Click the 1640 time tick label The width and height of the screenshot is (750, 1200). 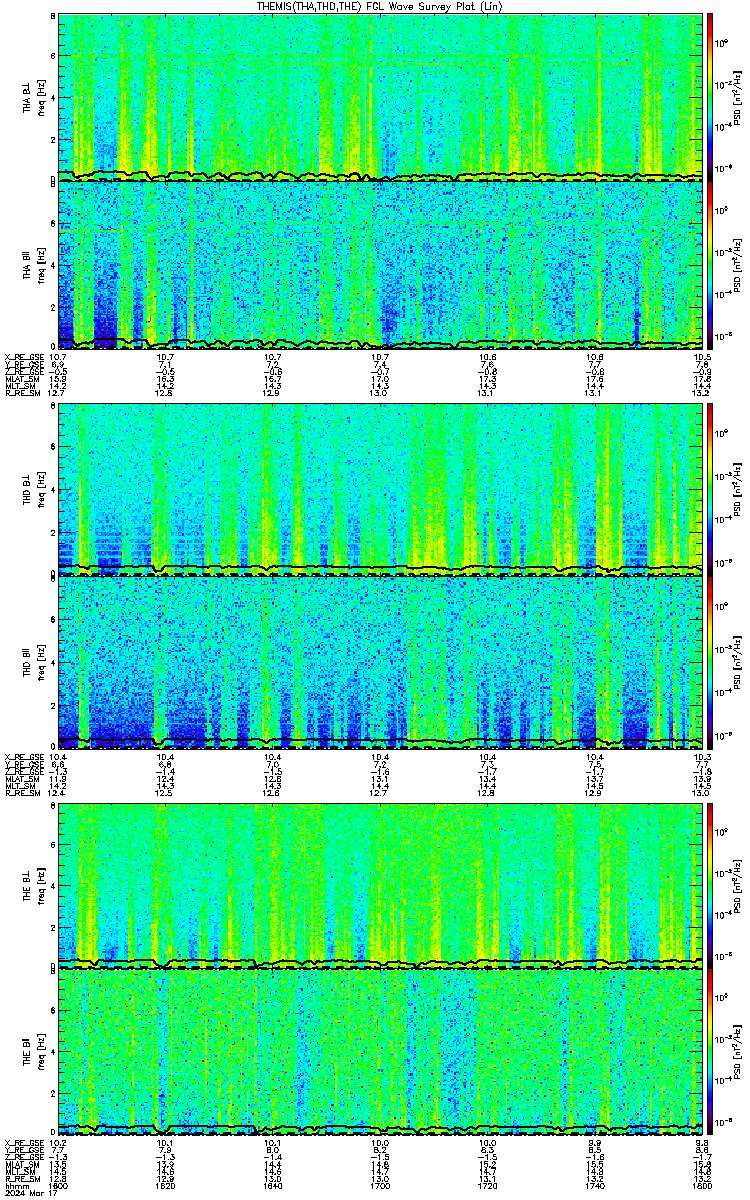pos(273,1186)
